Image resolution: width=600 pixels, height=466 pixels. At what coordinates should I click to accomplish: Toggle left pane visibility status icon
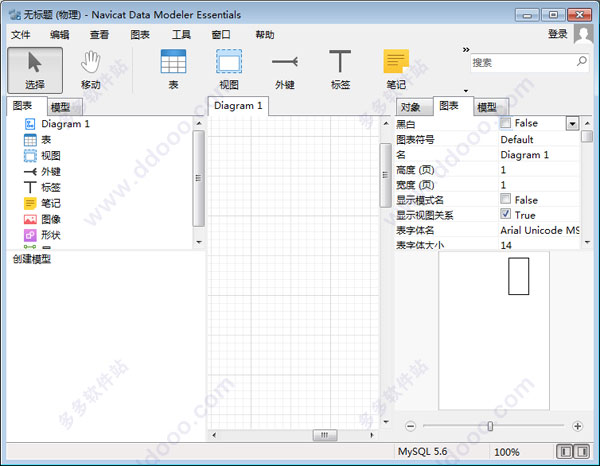point(565,452)
